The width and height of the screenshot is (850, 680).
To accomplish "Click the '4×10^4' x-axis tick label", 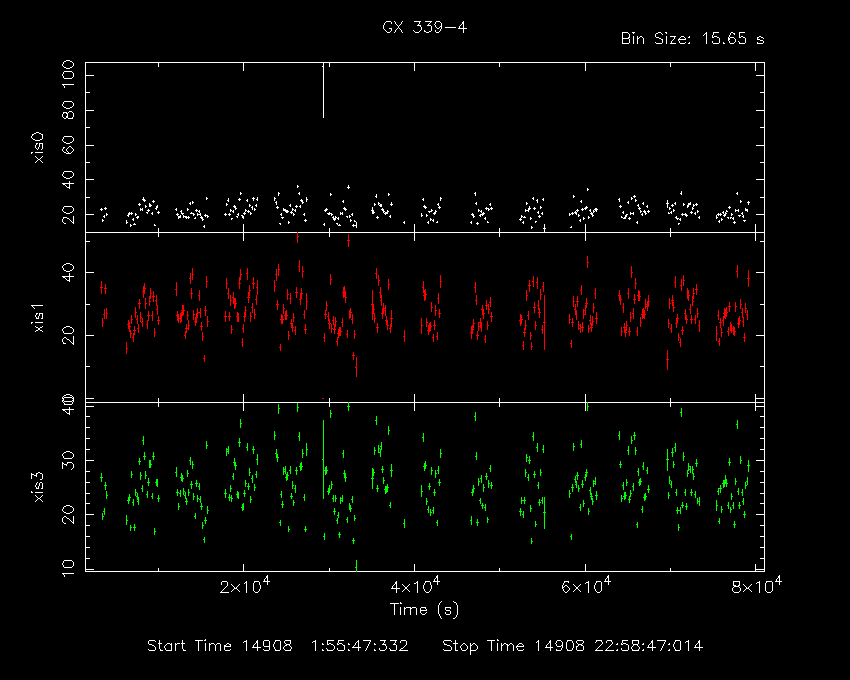I will coord(415,586).
